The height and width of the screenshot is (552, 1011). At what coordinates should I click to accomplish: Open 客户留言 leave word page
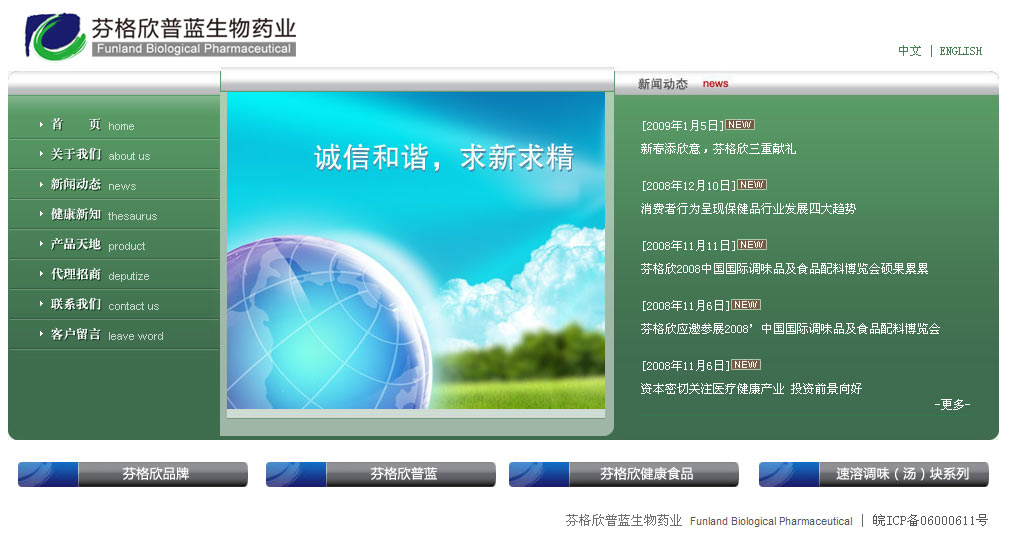point(107,335)
